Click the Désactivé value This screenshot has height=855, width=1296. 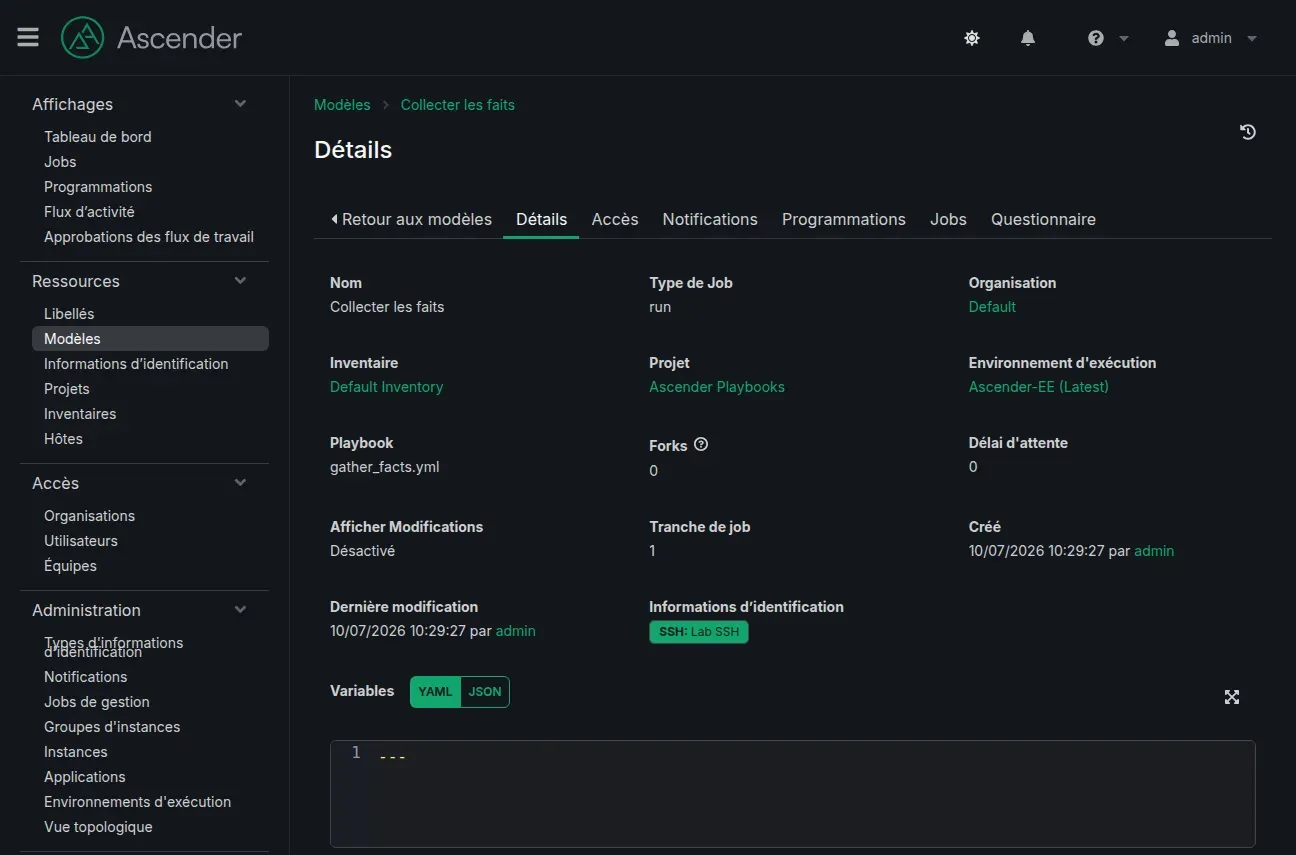point(362,551)
